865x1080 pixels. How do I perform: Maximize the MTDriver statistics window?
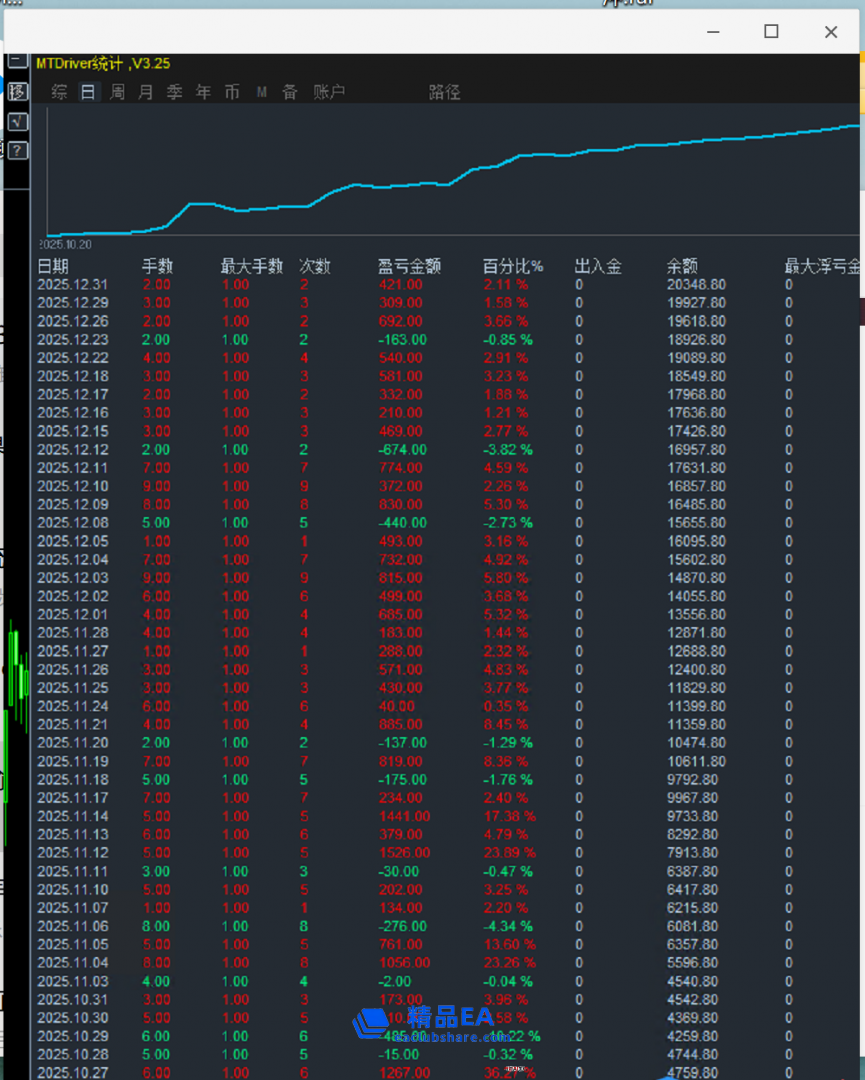(771, 31)
